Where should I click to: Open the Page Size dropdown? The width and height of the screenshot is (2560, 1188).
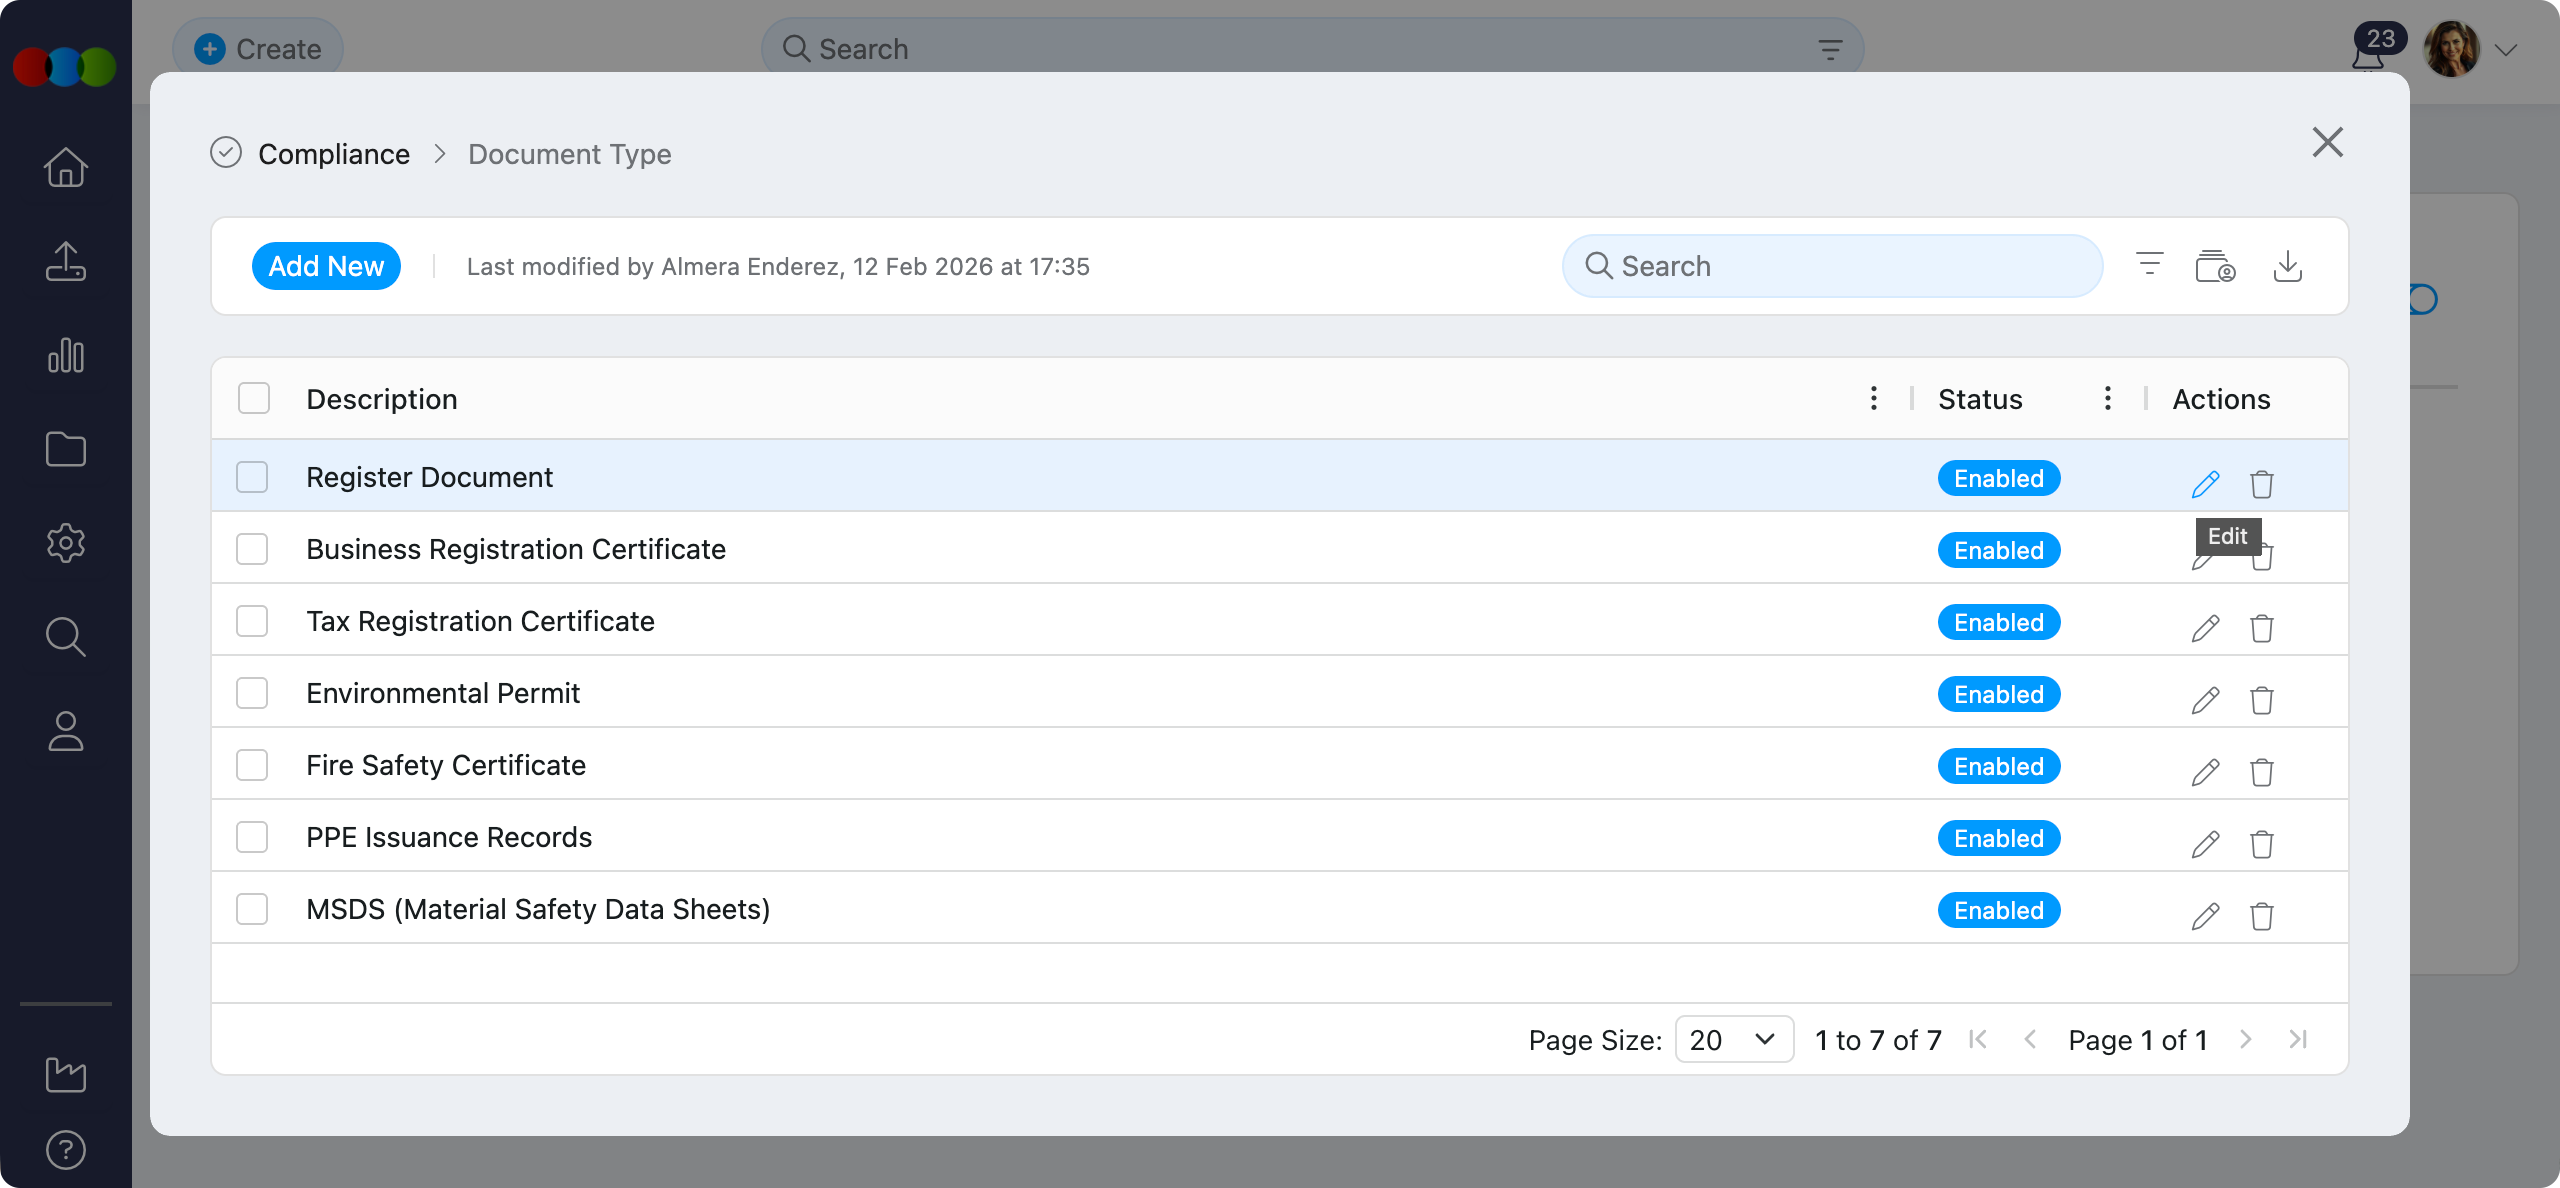click(x=1733, y=1040)
